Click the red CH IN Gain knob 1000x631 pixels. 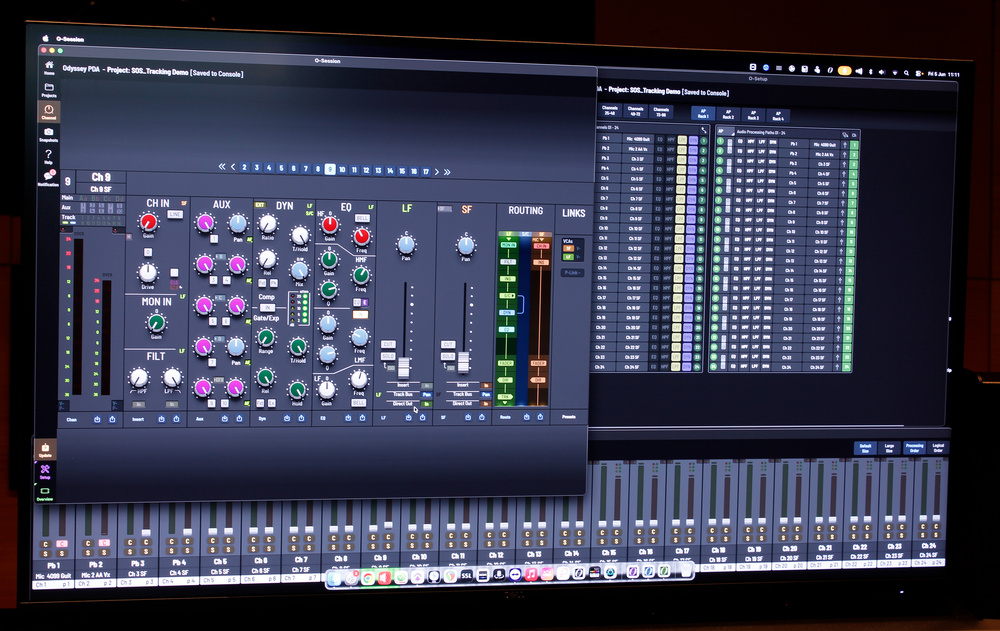[149, 222]
